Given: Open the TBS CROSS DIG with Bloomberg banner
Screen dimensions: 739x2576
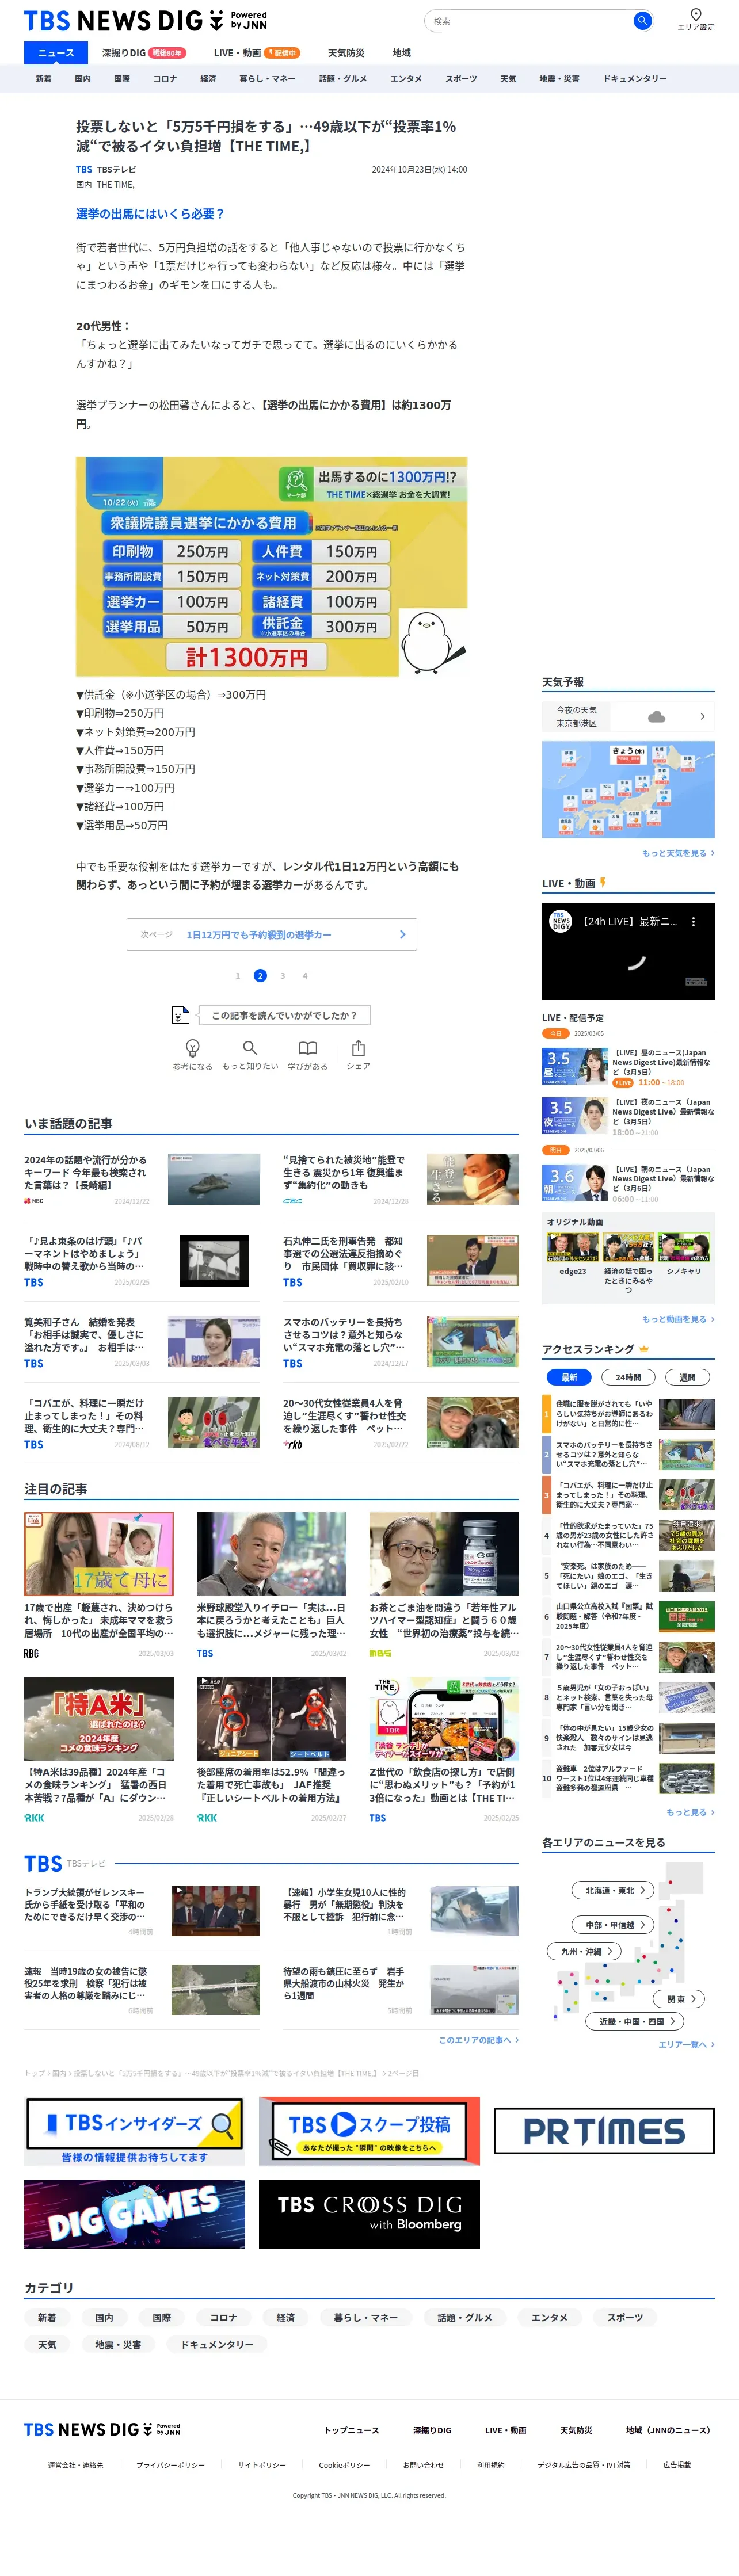Looking at the screenshot, I should [x=369, y=2214].
